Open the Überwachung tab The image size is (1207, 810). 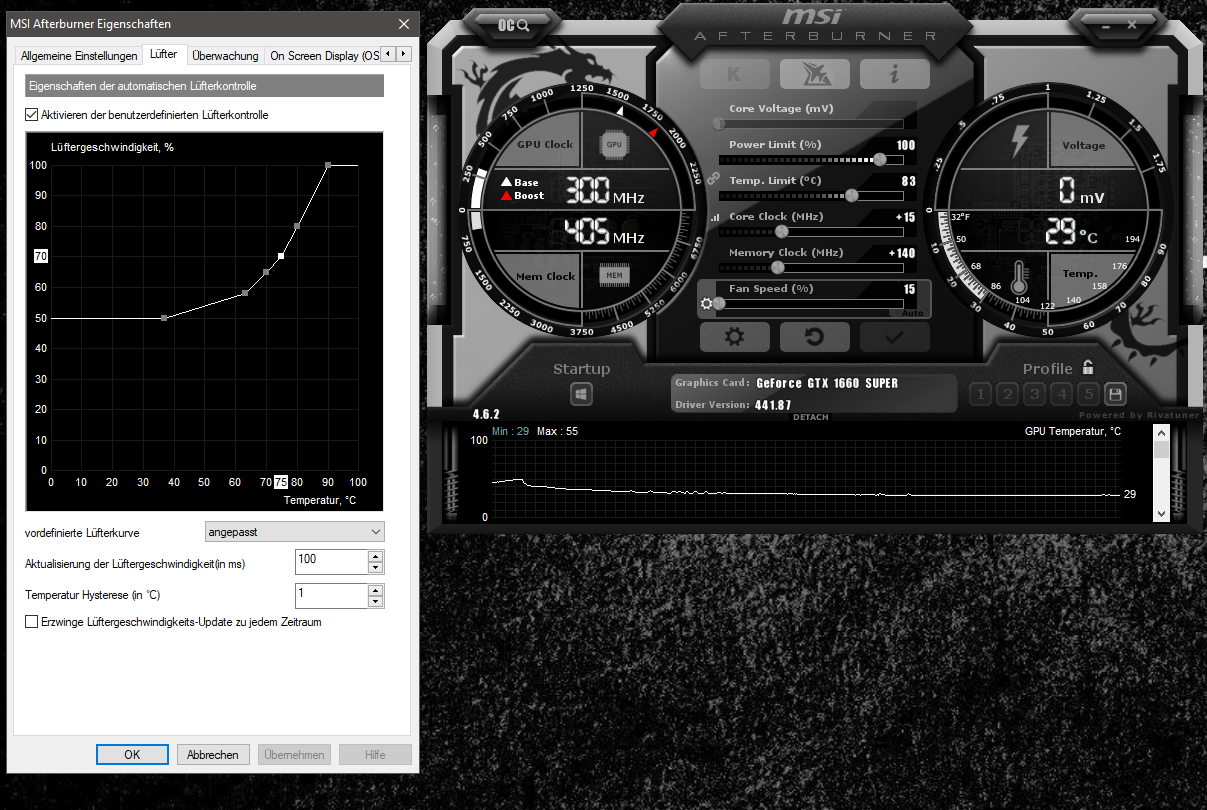pos(225,56)
